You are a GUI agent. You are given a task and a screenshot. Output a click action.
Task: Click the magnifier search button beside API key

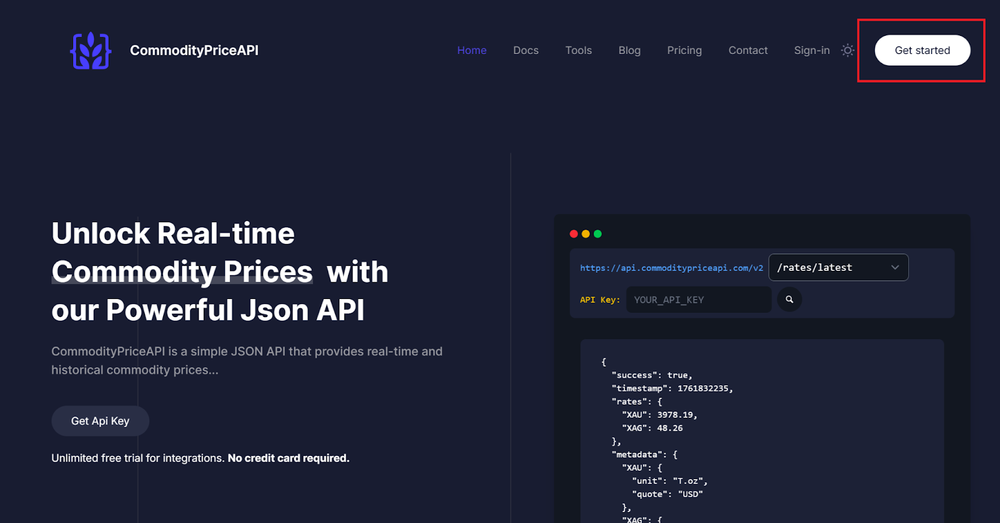(x=789, y=300)
